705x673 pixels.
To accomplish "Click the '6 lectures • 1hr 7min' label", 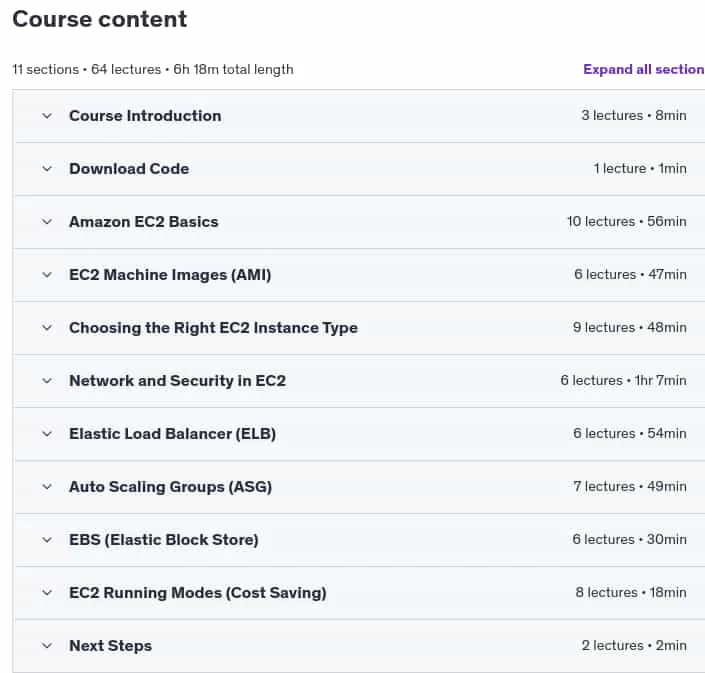I will [x=624, y=380].
